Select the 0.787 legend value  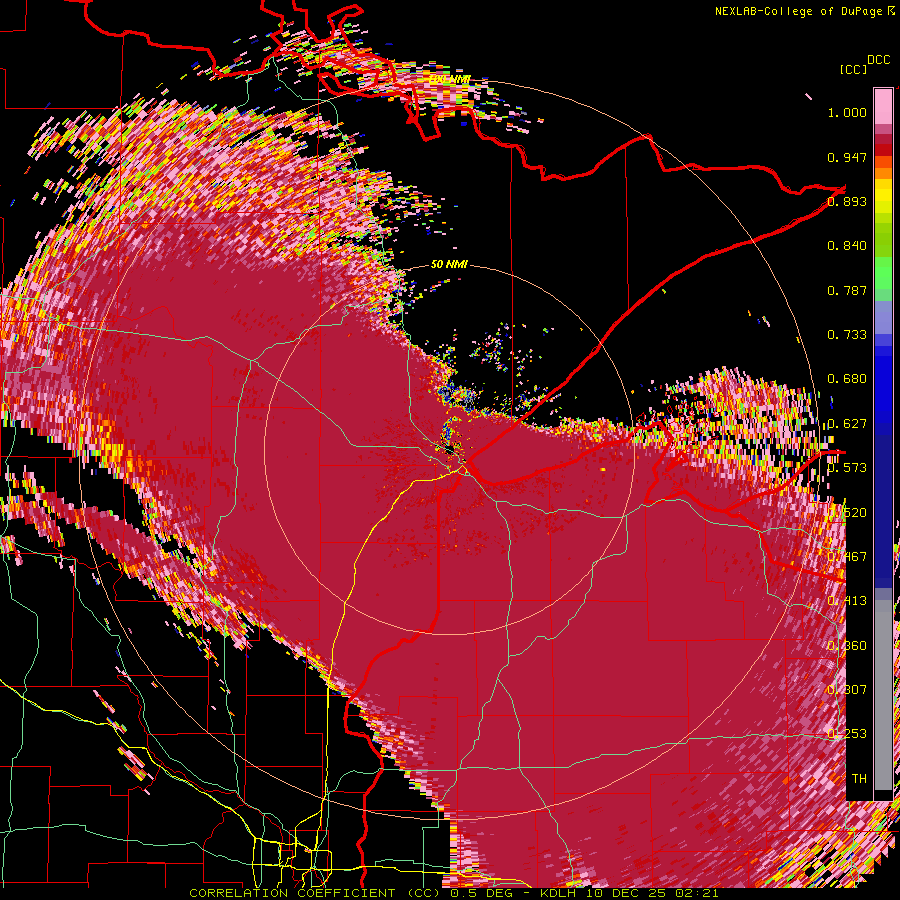pyautogui.click(x=847, y=290)
